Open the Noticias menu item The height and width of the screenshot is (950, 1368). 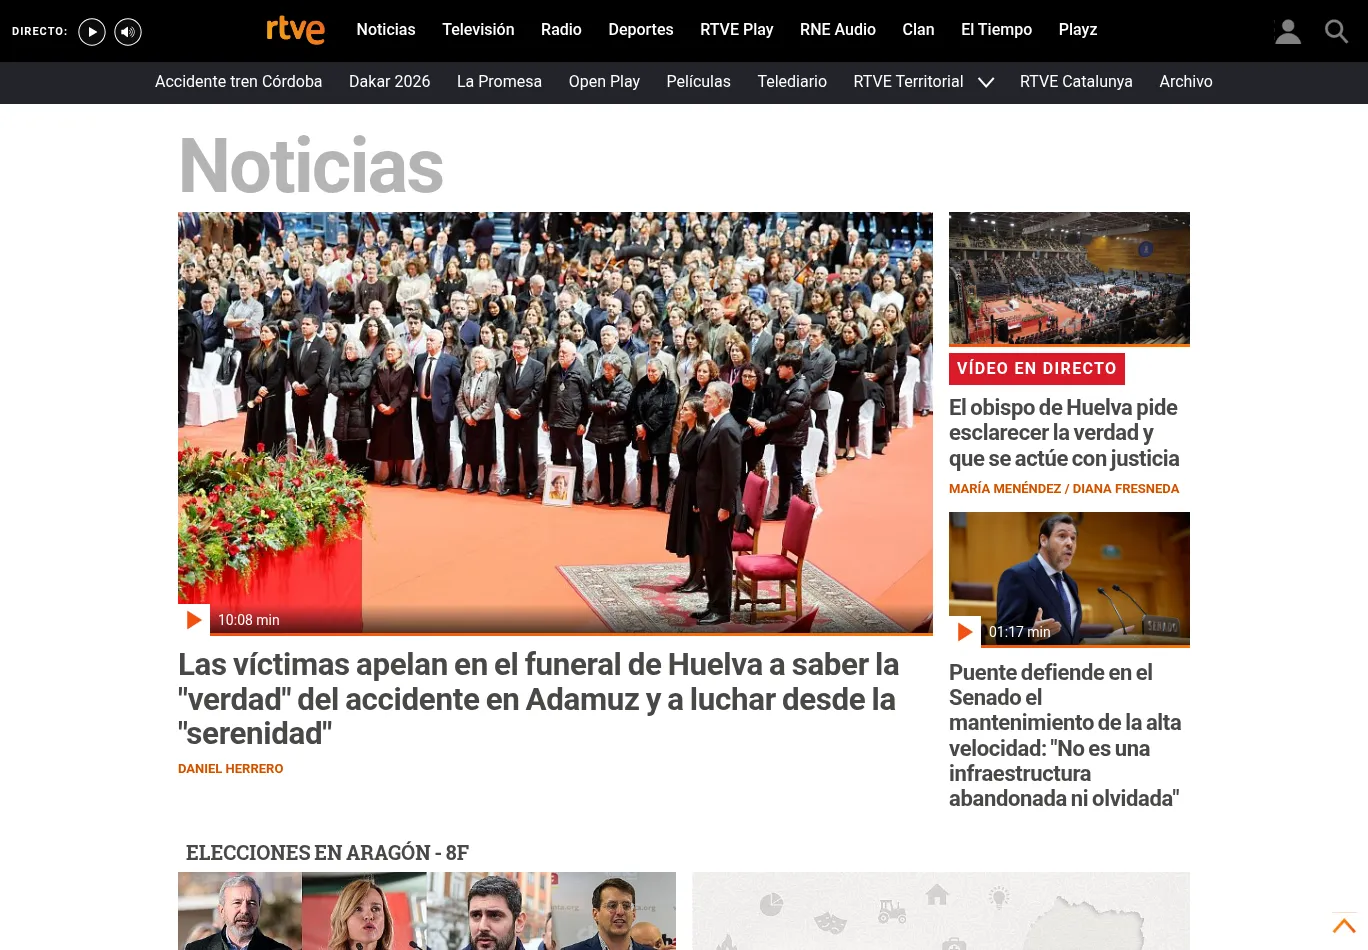pos(385,30)
